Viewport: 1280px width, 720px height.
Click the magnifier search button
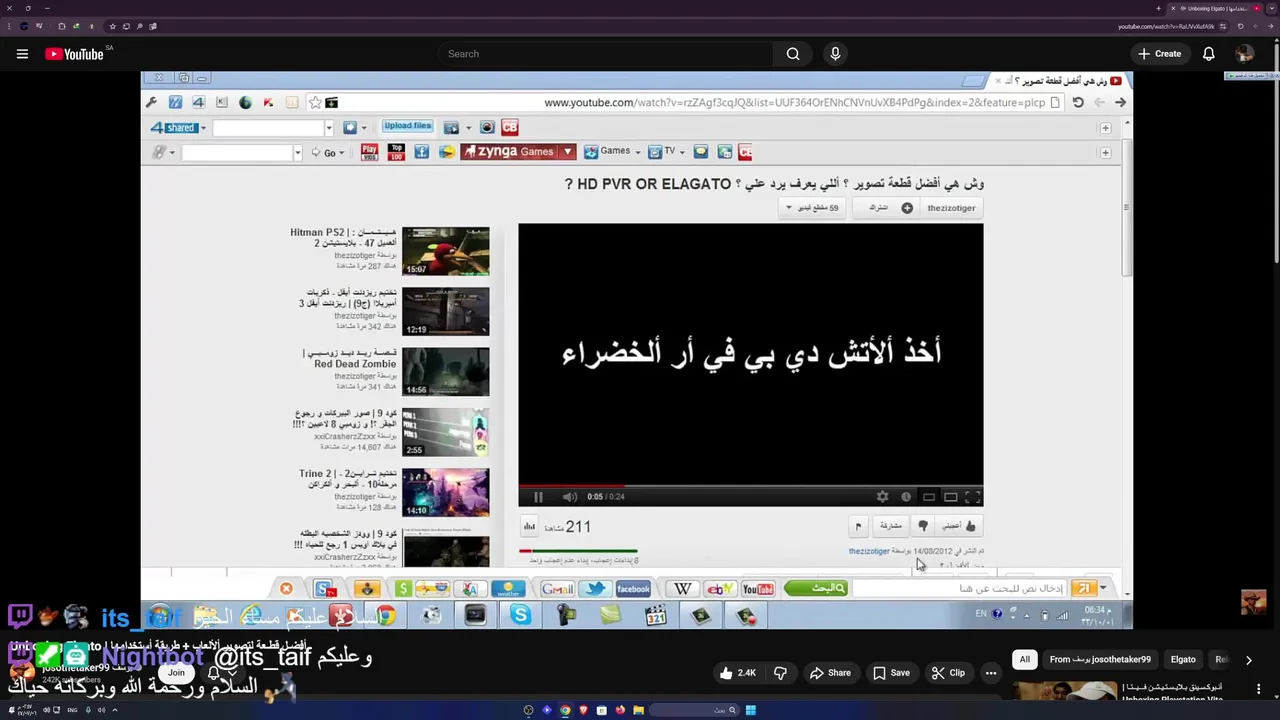point(793,54)
